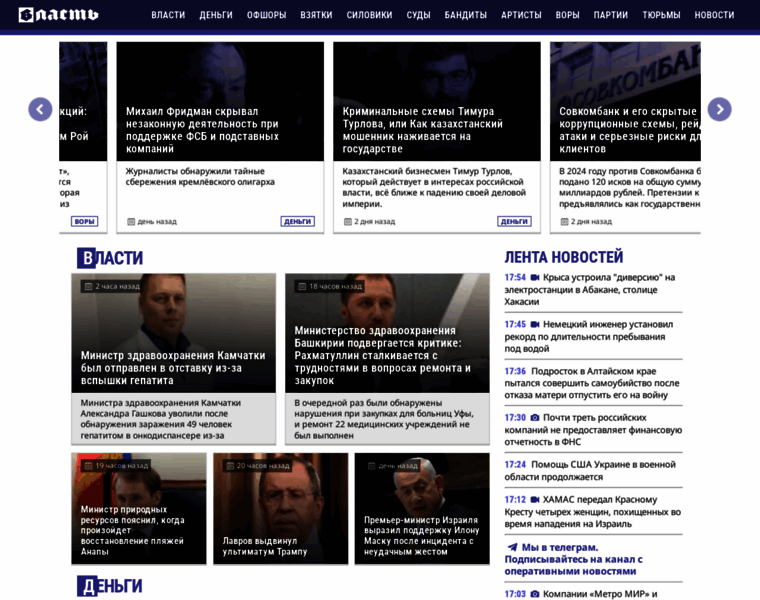Go to previous carousel slide

[x=40, y=109]
